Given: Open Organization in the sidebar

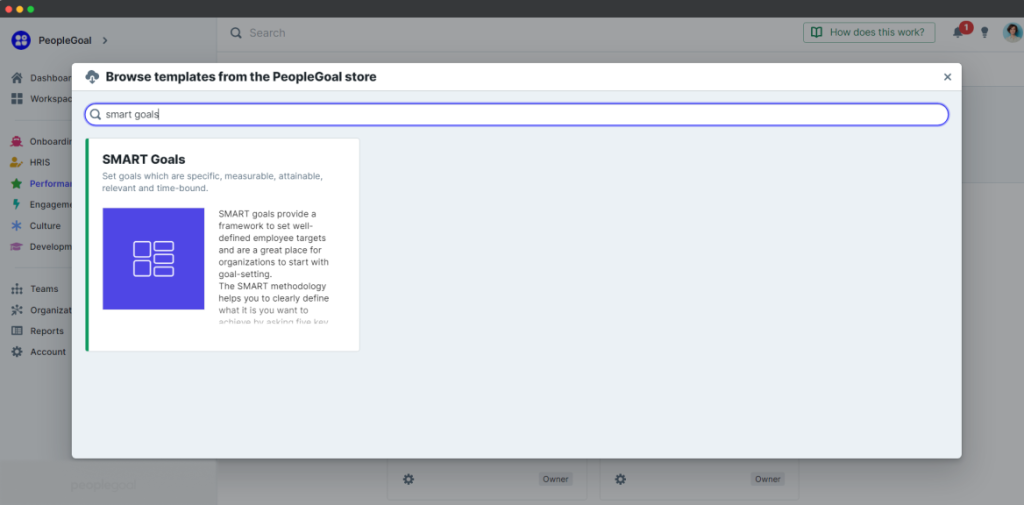Looking at the screenshot, I should [x=41, y=310].
